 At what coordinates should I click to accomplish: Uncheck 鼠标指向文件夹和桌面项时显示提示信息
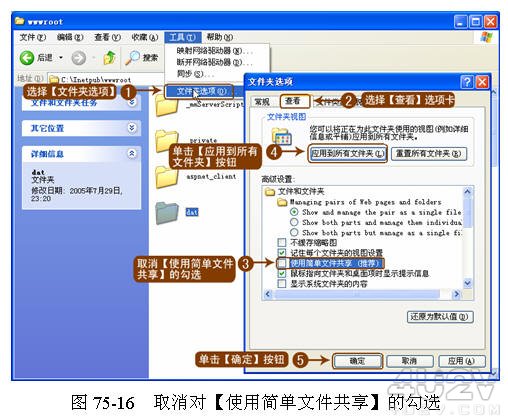282,274
